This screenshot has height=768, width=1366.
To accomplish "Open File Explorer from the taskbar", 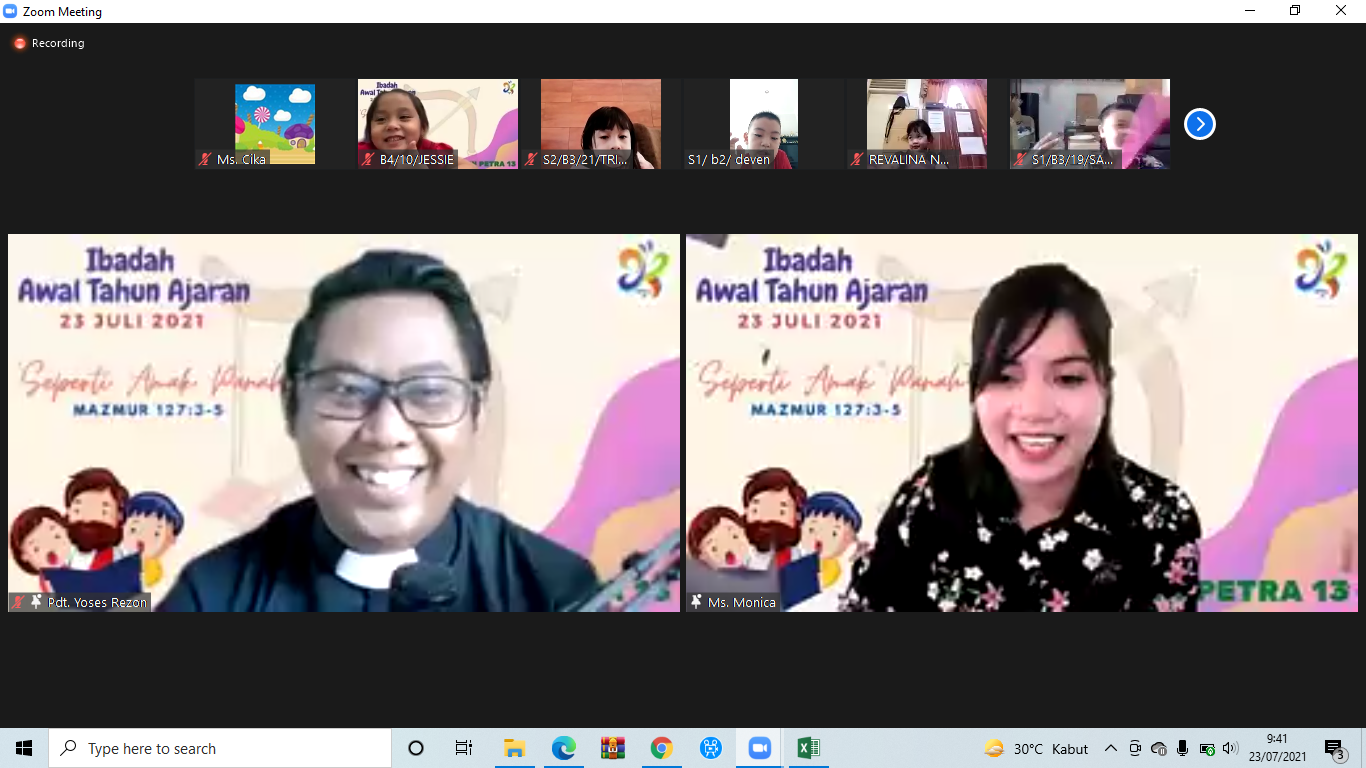I will 515,748.
